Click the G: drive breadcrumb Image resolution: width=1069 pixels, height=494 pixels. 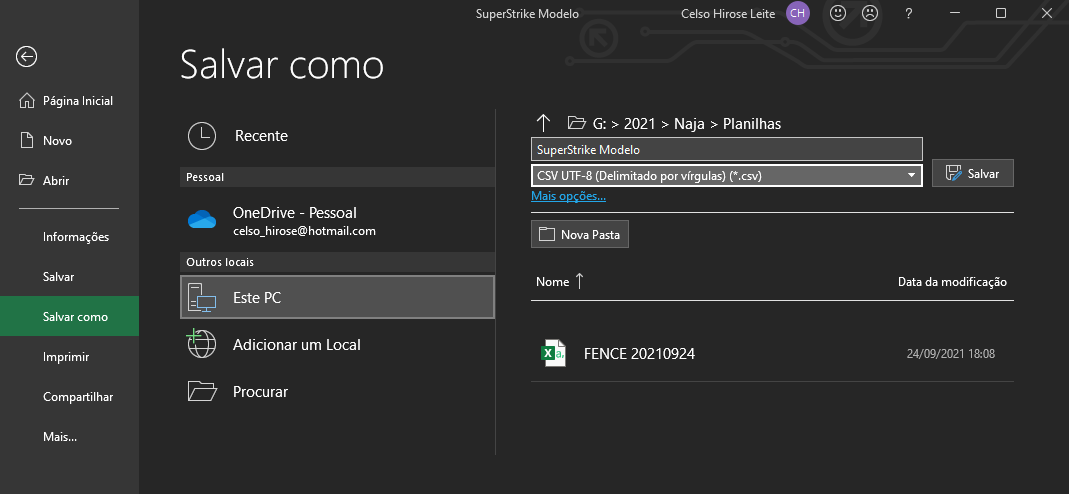[599, 124]
